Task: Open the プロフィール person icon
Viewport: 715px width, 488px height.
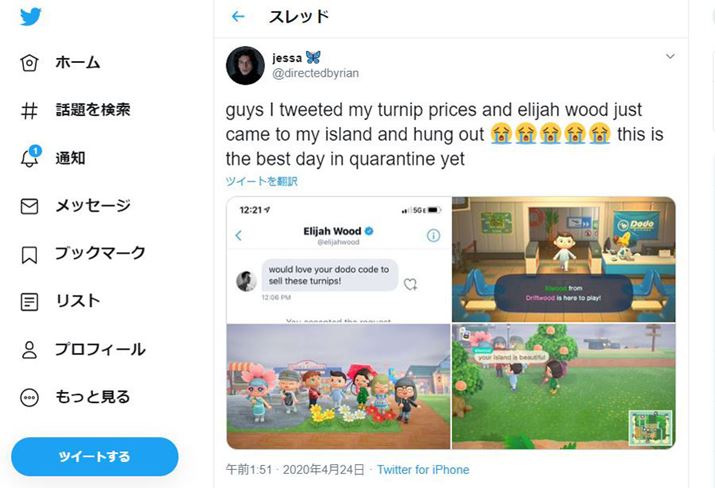Action: pos(29,350)
